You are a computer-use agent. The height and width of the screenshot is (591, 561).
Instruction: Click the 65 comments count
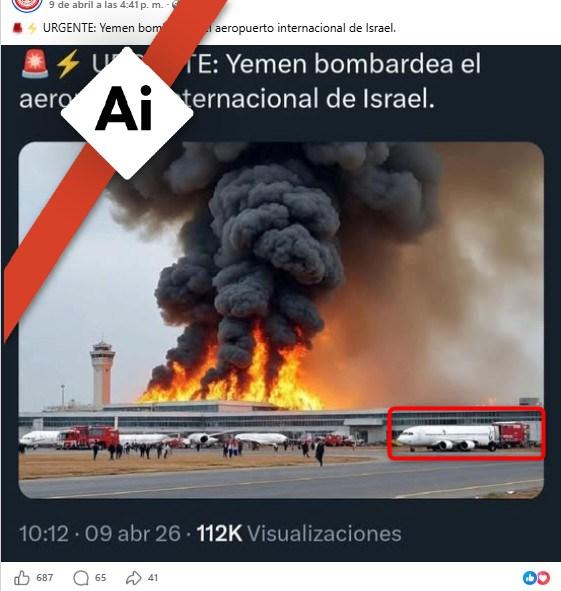[100, 577]
